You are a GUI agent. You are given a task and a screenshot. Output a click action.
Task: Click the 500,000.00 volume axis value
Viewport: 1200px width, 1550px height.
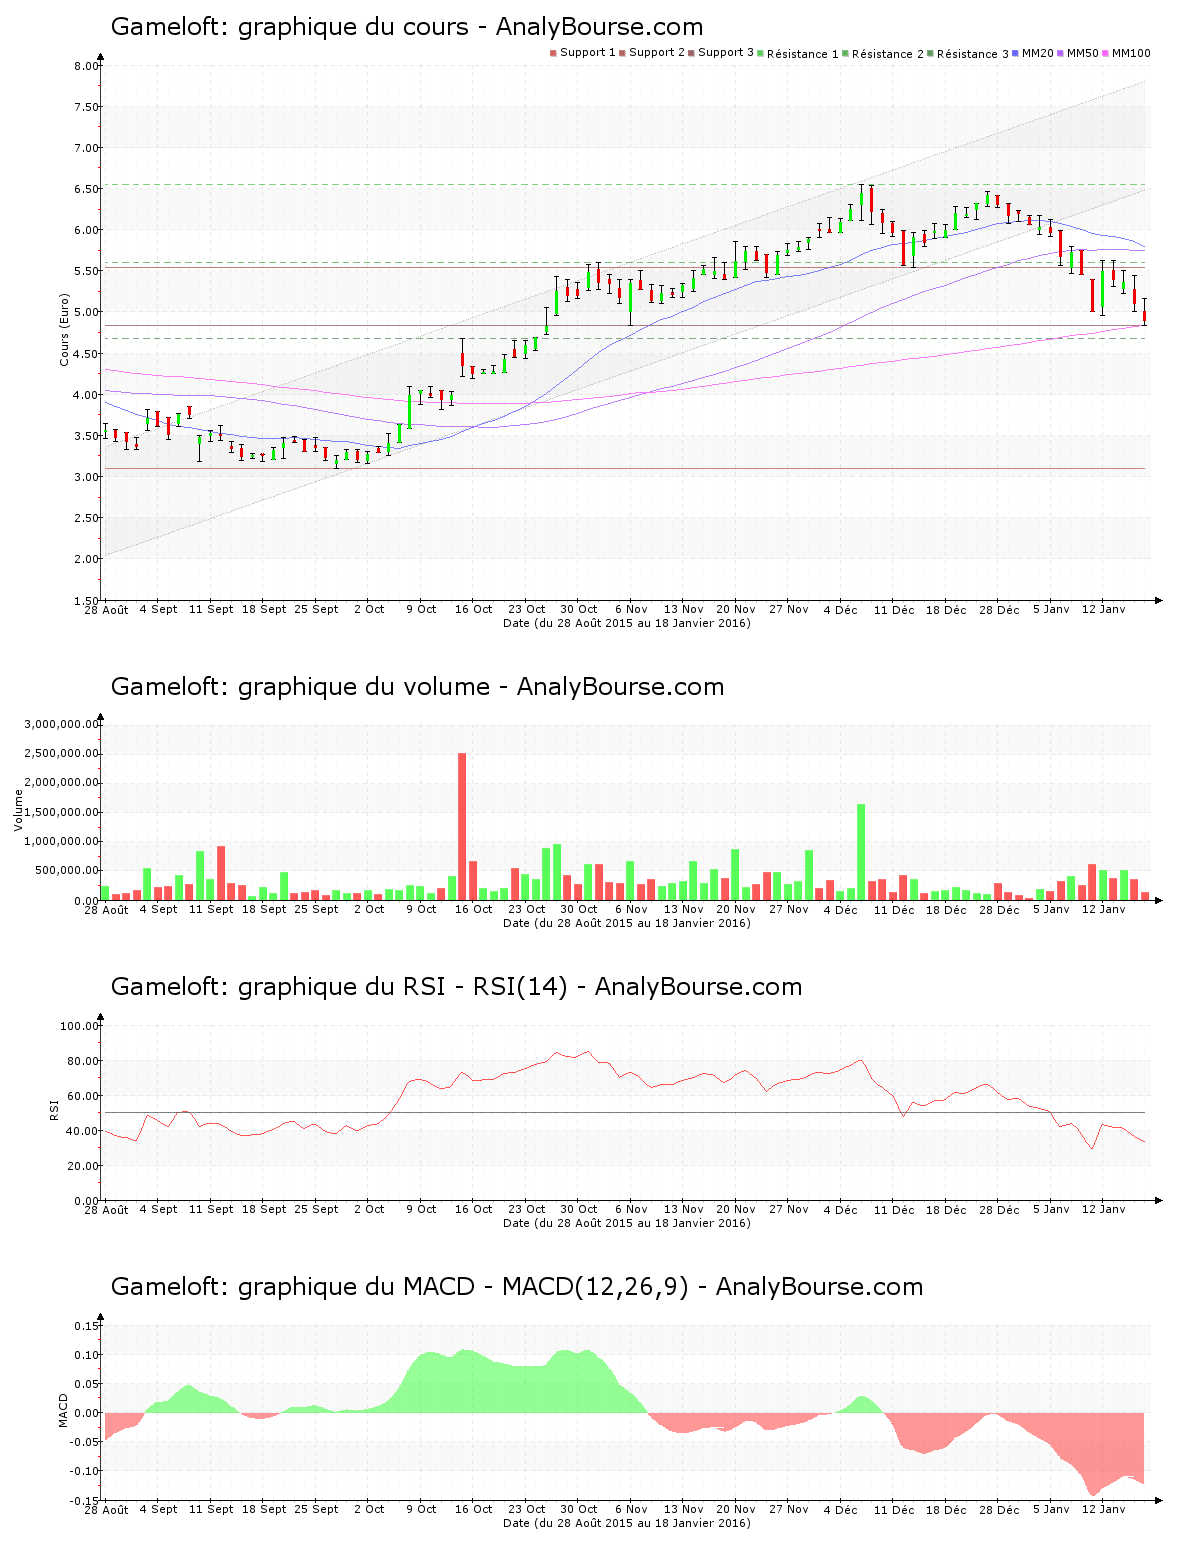68,871
